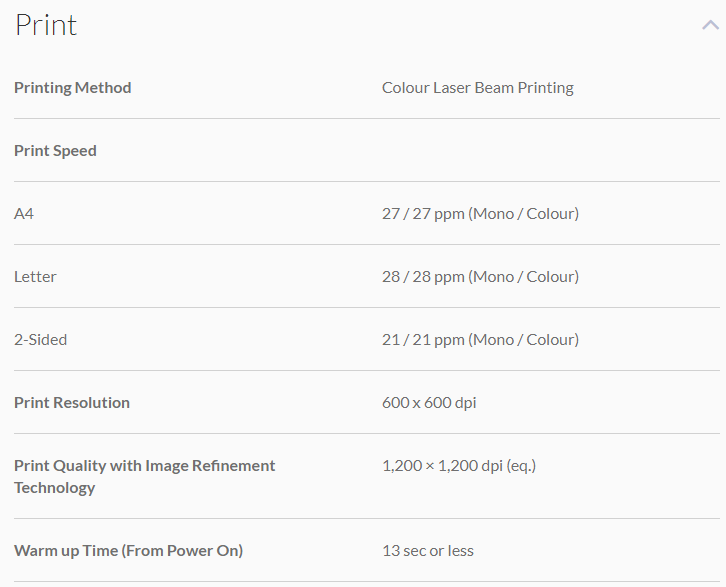726x587 pixels.
Task: Click (Mono / Colour) in the 2-Sided row
Action: click(x=523, y=339)
